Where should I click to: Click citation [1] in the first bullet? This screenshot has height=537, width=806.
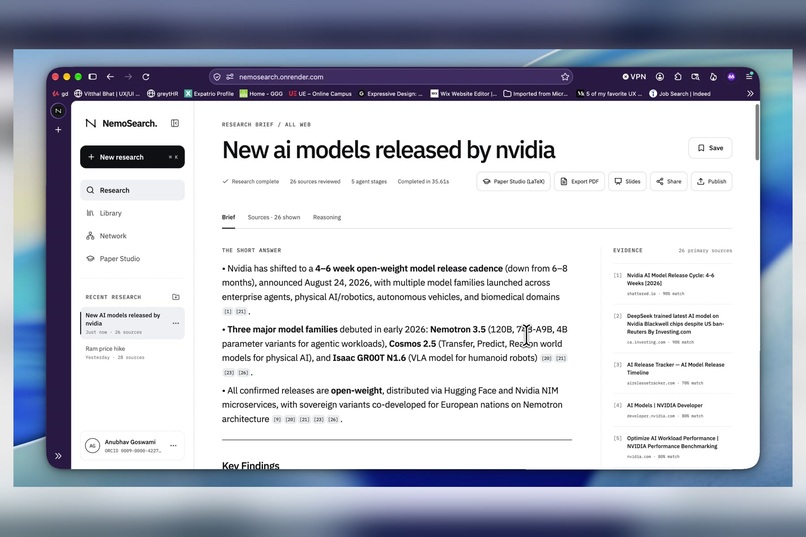[x=228, y=311]
